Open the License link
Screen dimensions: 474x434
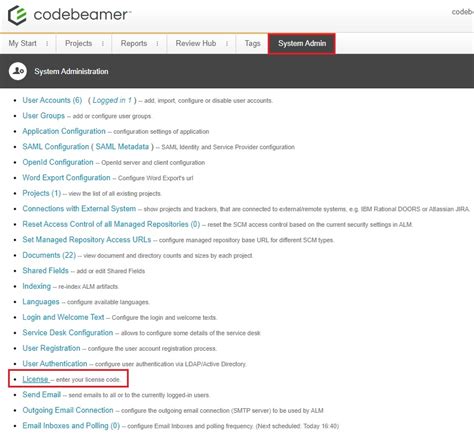(35, 379)
